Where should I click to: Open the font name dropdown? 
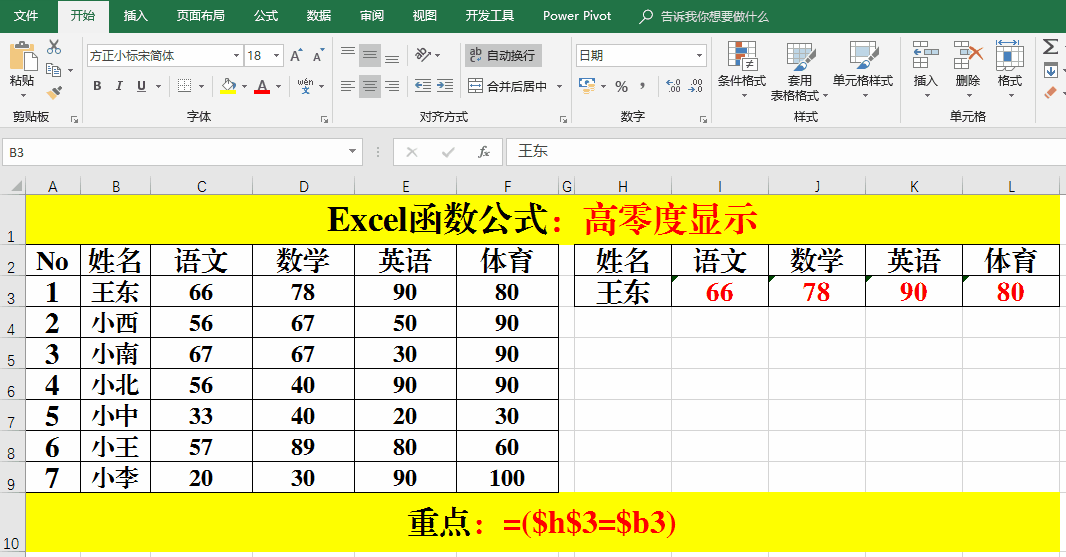click(236, 56)
